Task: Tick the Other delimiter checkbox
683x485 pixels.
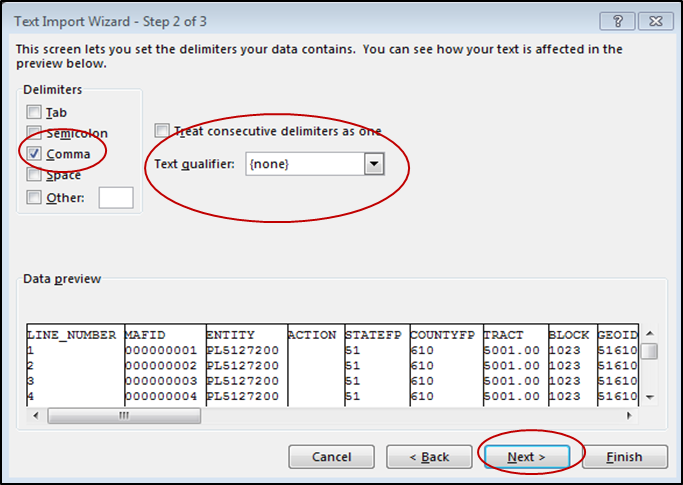Action: coord(35,198)
